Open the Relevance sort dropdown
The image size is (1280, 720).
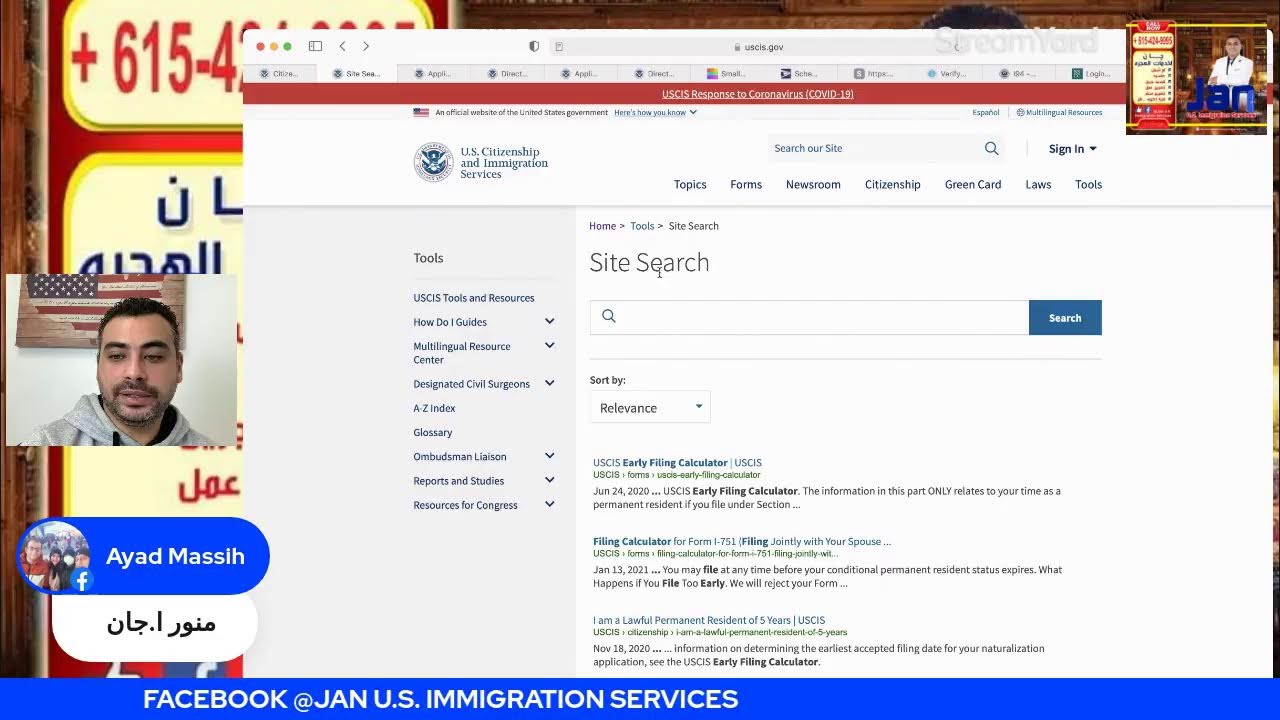[x=650, y=407]
